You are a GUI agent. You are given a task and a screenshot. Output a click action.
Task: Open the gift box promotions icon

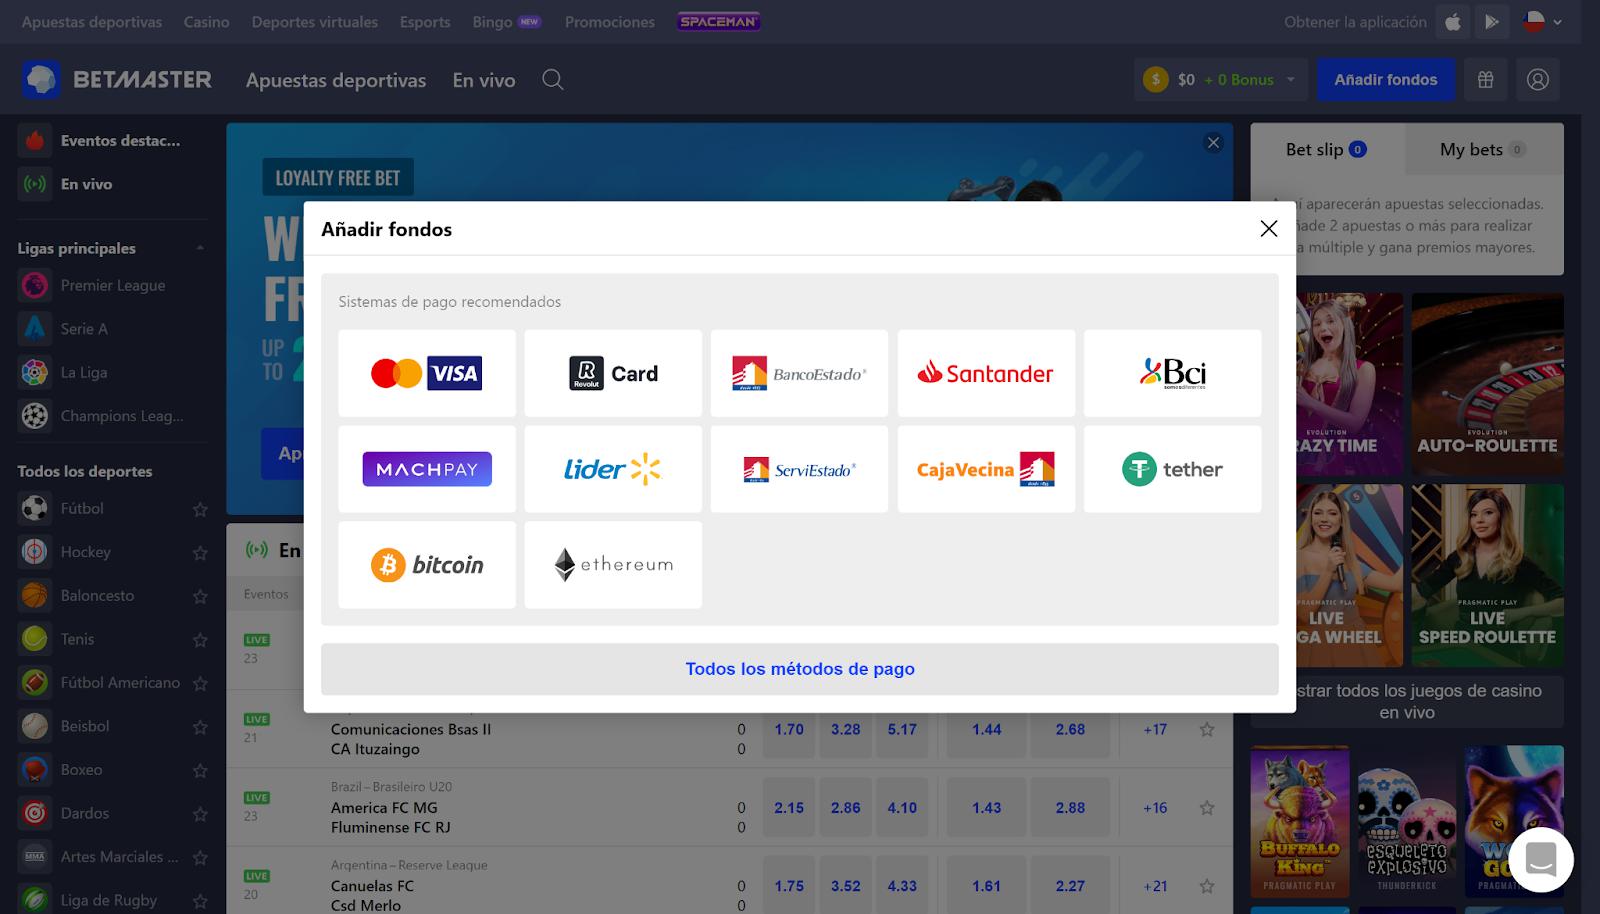(1485, 80)
